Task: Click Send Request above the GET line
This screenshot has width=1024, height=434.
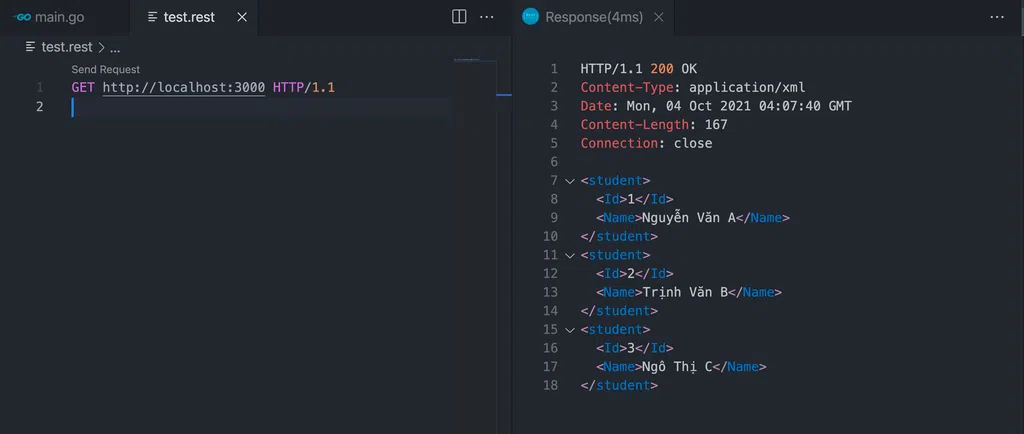Action: click(x=106, y=69)
